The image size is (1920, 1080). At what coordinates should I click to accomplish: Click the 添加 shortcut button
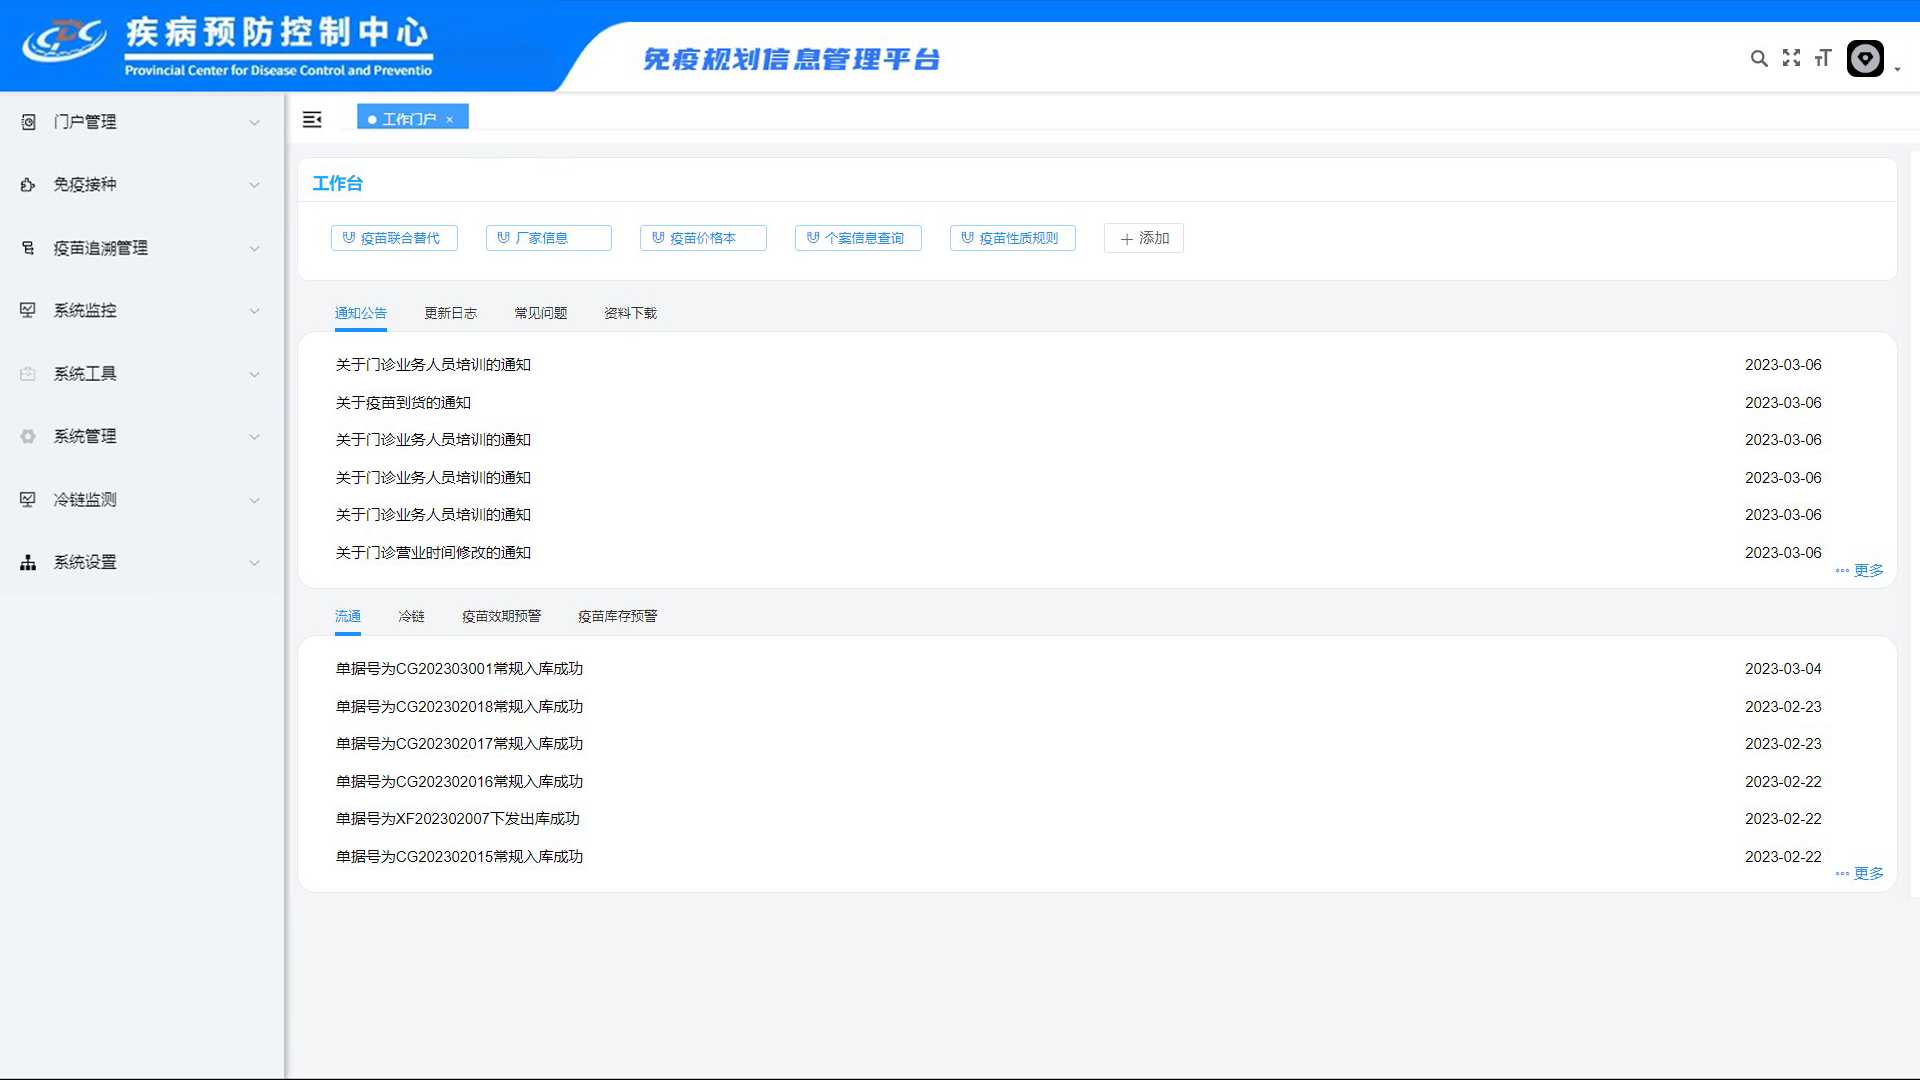click(x=1144, y=238)
